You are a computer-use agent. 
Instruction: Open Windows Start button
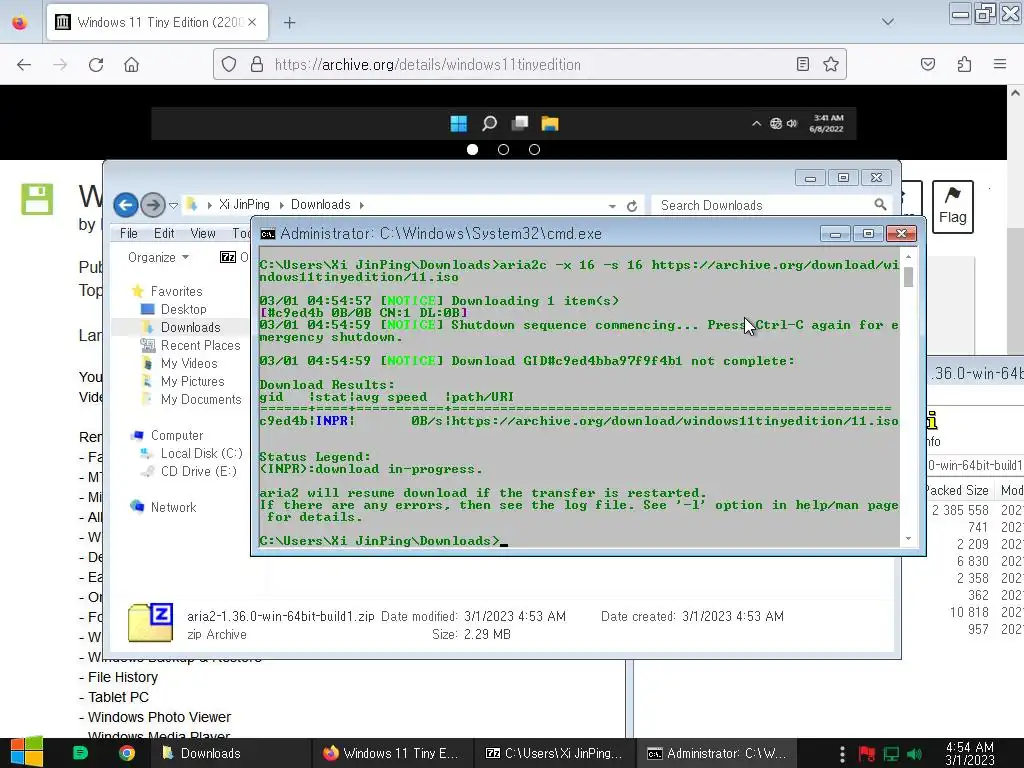click(x=27, y=752)
